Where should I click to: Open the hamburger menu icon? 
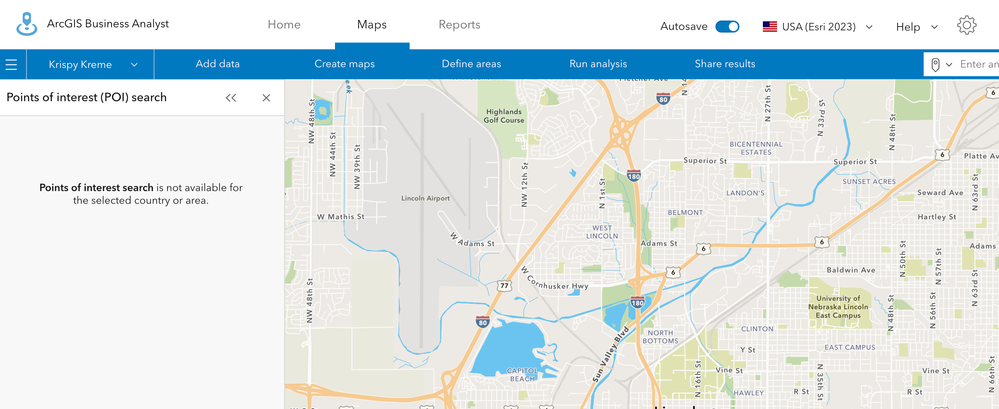(11, 64)
